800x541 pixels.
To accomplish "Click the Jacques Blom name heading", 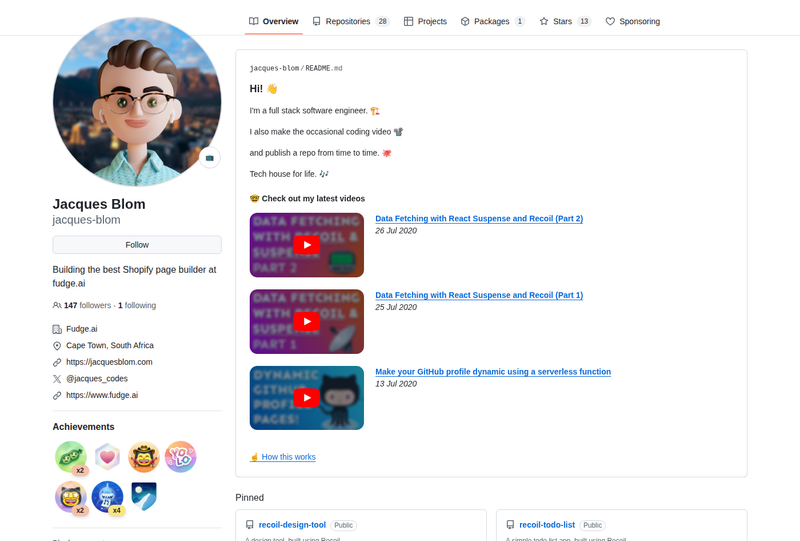I will [99, 204].
